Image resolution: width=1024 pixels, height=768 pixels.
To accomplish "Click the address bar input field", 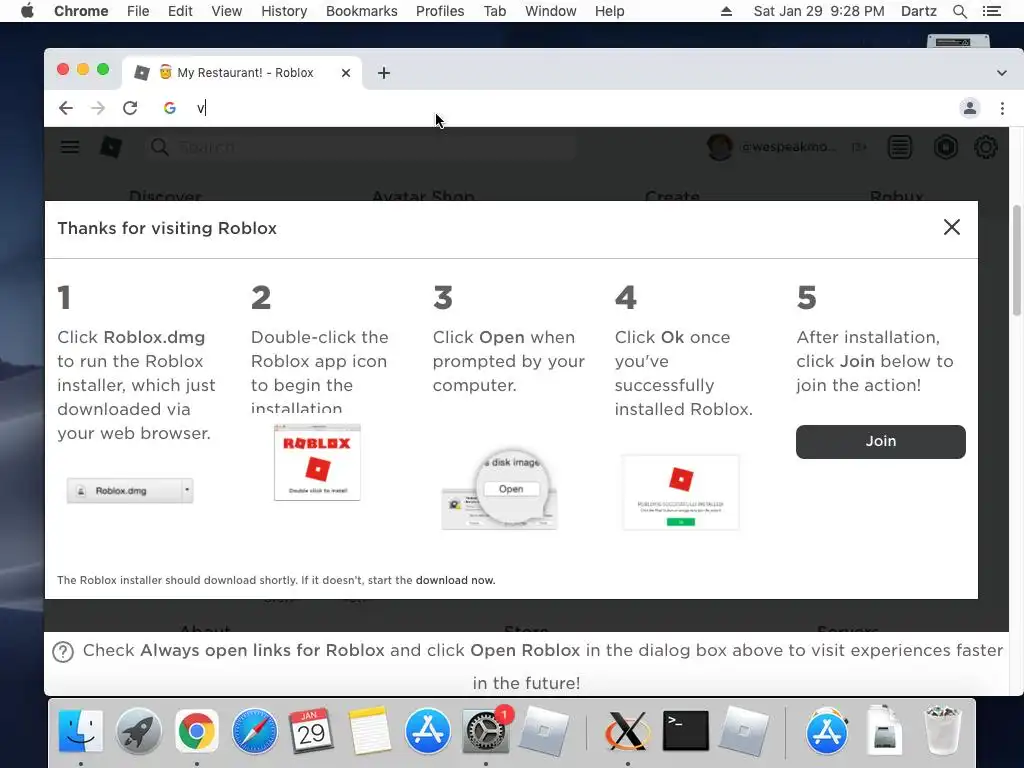I will click(555, 108).
